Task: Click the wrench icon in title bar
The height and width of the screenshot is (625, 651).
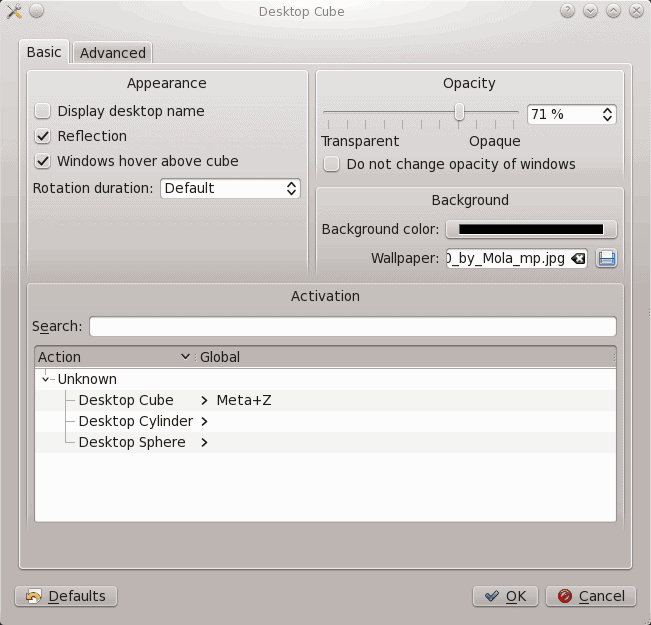Action: (14, 11)
